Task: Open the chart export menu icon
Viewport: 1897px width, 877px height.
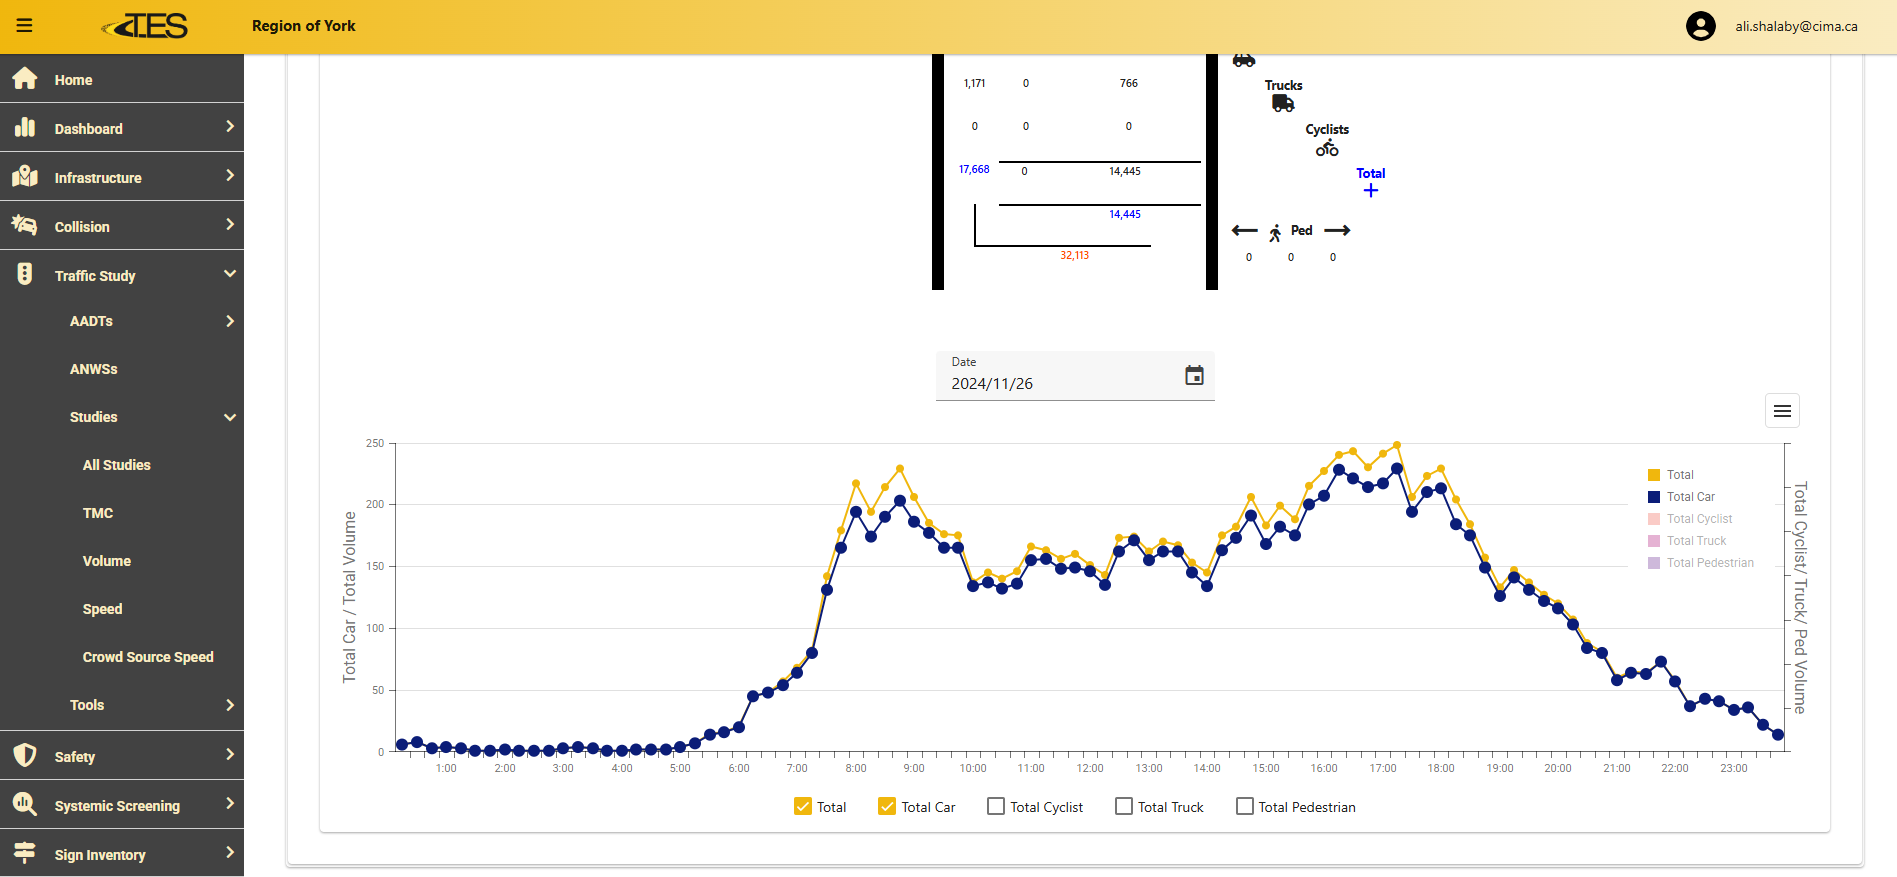Action: 1782,411
